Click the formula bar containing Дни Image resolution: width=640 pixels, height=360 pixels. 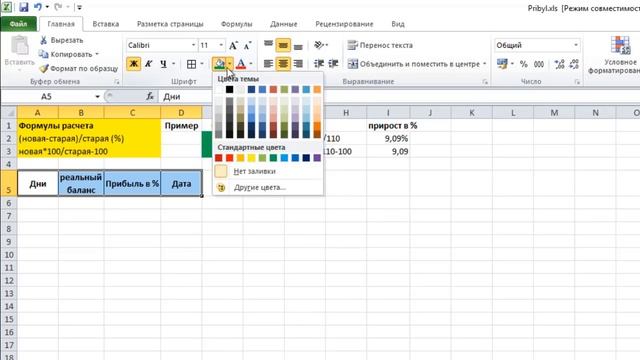pyautogui.click(x=400, y=96)
